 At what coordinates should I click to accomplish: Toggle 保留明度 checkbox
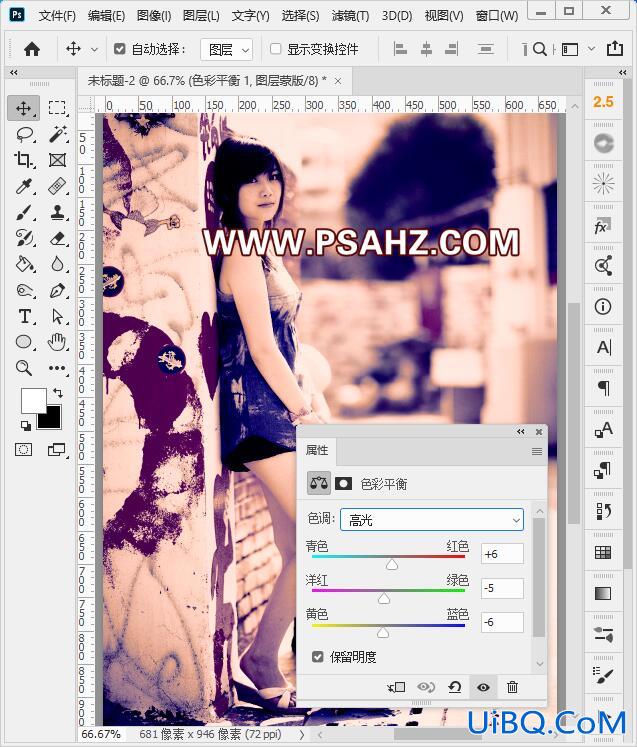pos(318,657)
